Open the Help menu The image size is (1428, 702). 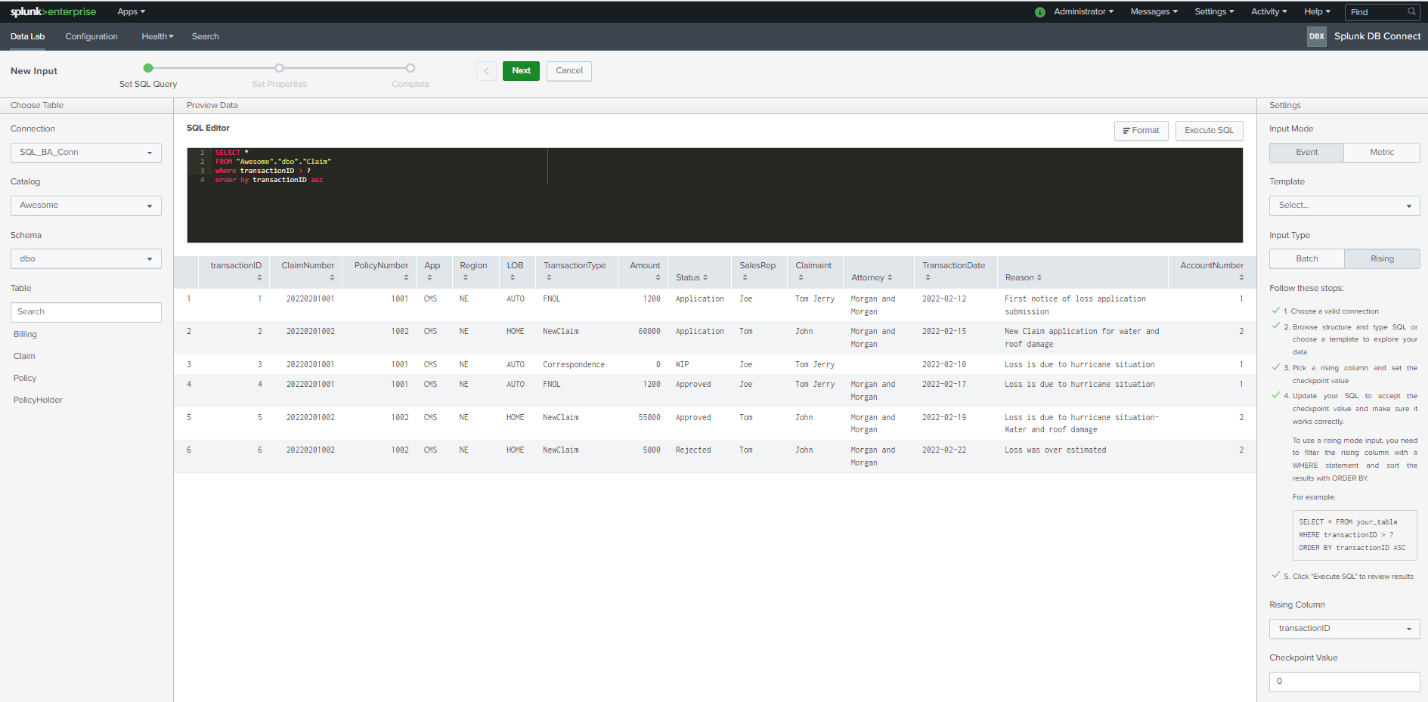1318,12
